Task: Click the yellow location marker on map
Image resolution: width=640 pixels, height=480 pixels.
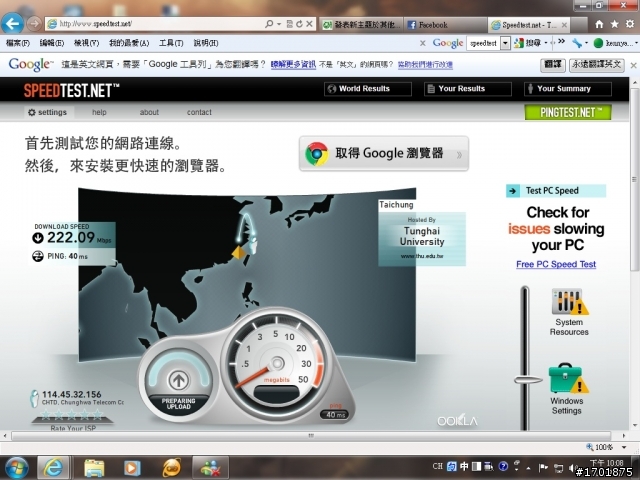Action: [x=238, y=253]
